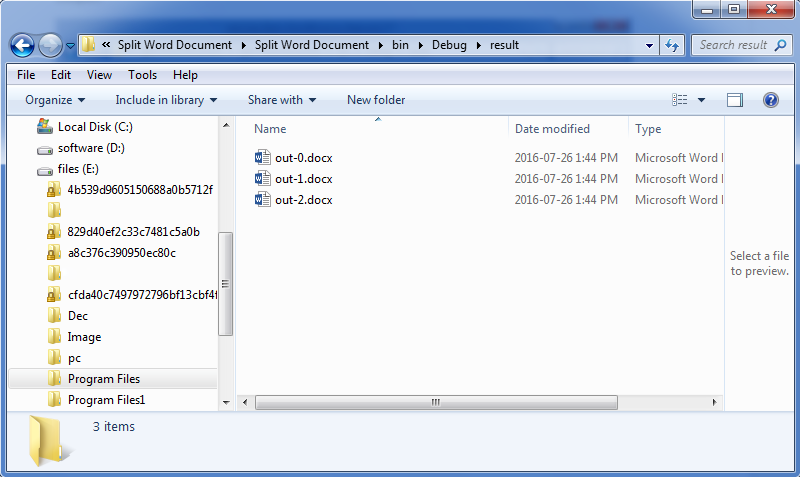Sort by the Date modified column header

(x=567, y=129)
